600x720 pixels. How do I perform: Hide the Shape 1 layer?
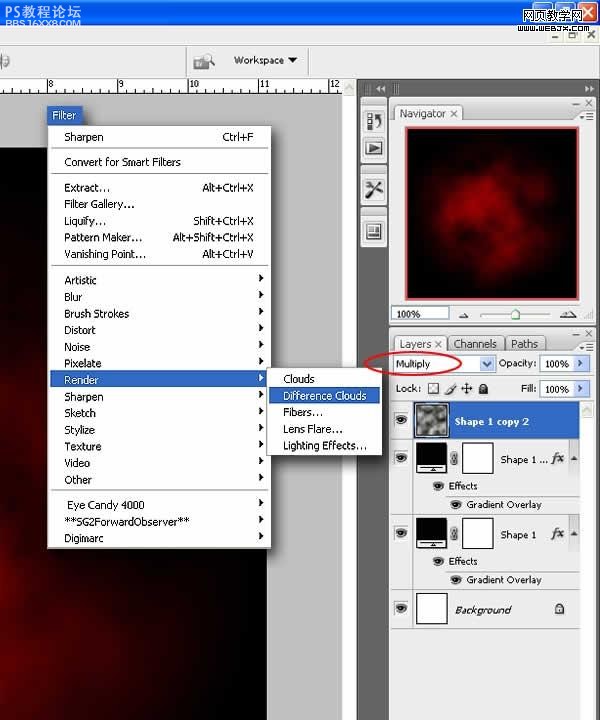coord(401,533)
